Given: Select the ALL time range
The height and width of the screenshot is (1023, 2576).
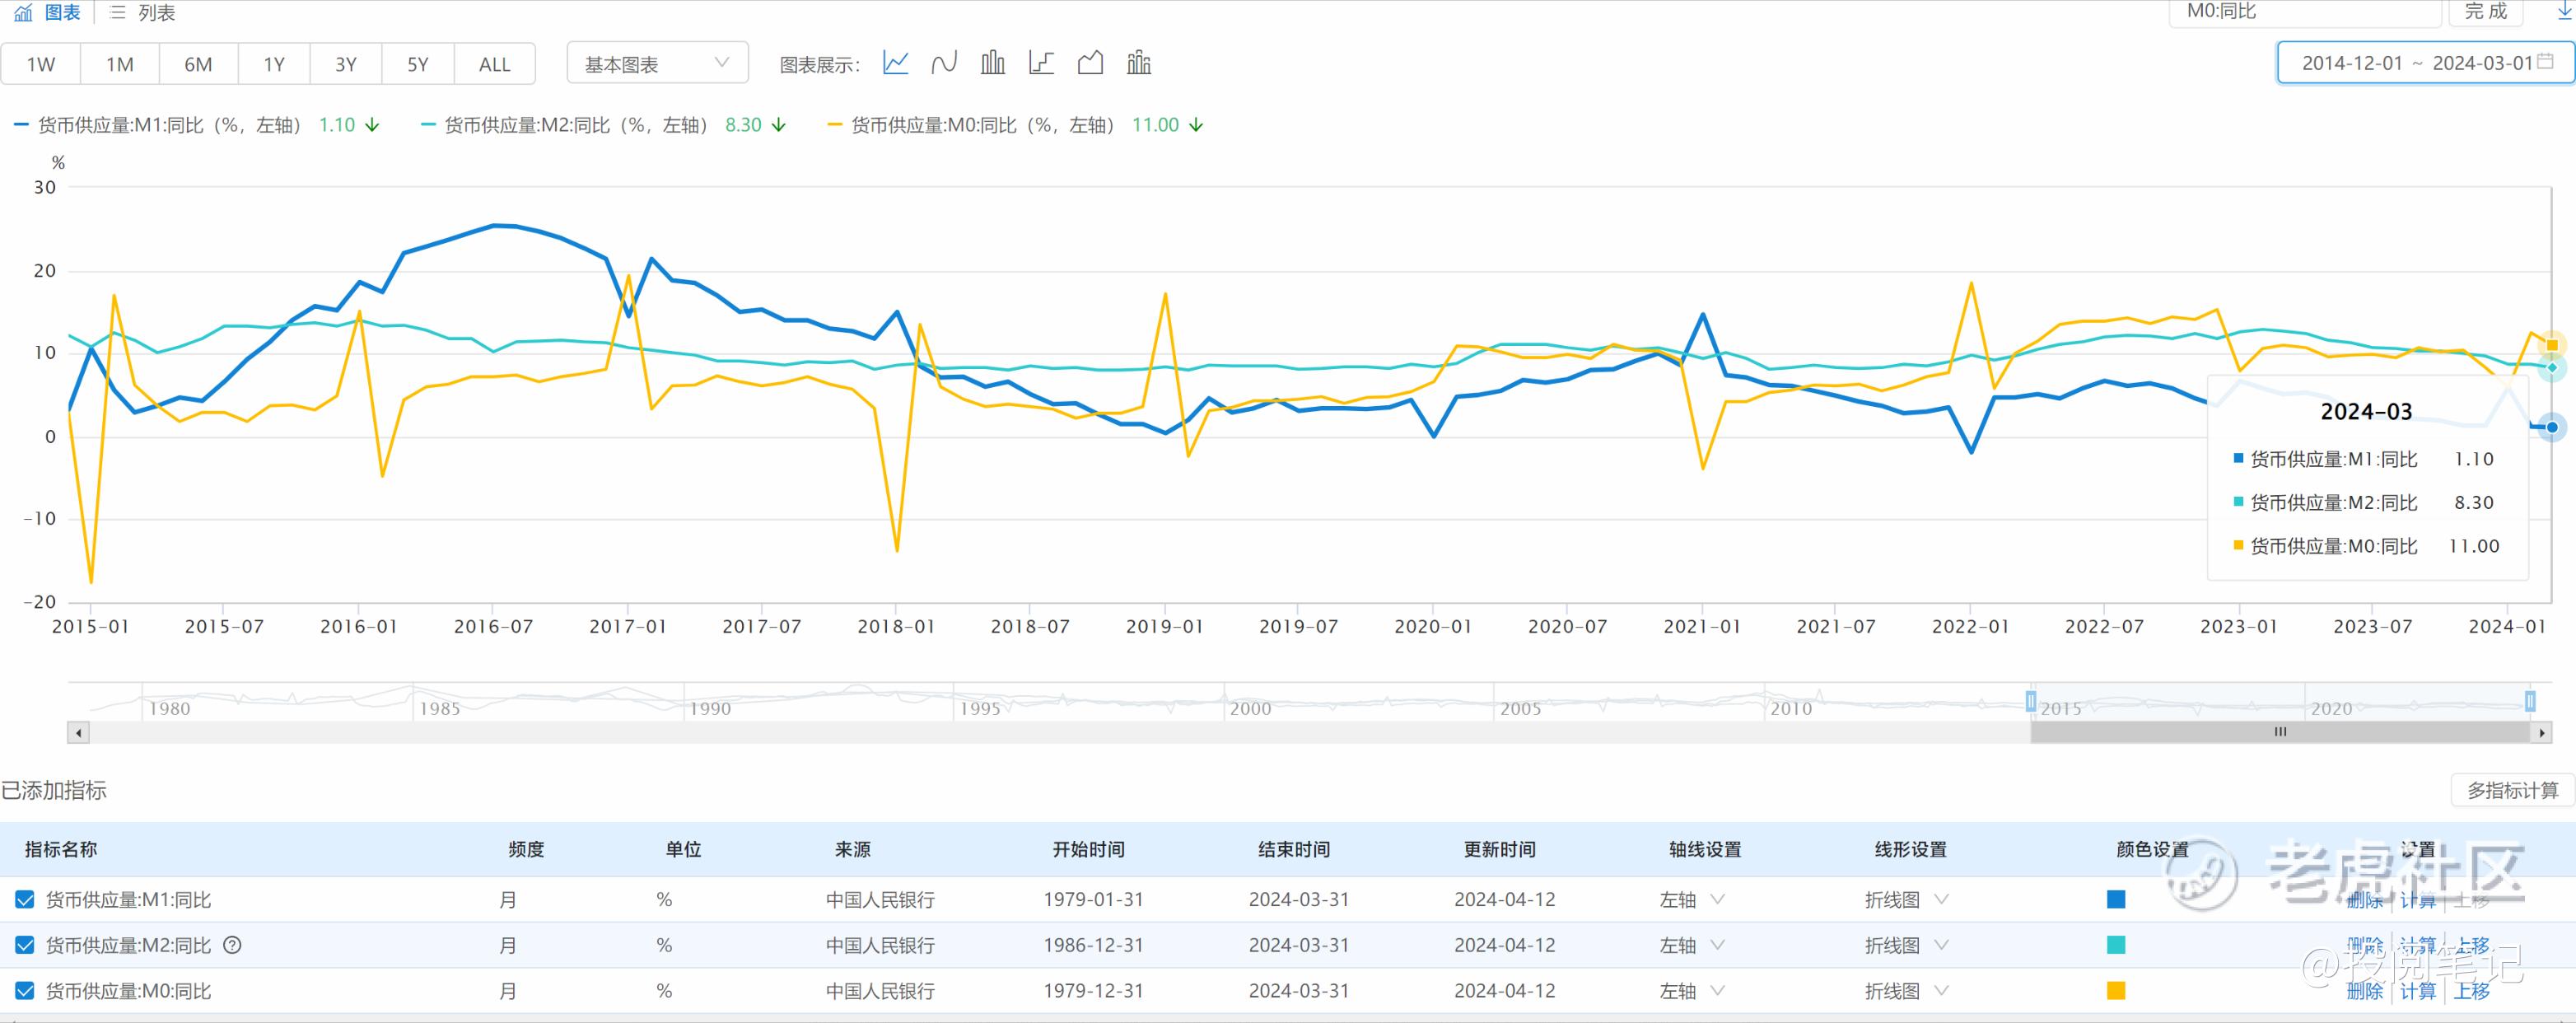Looking at the screenshot, I should pyautogui.click(x=495, y=64).
